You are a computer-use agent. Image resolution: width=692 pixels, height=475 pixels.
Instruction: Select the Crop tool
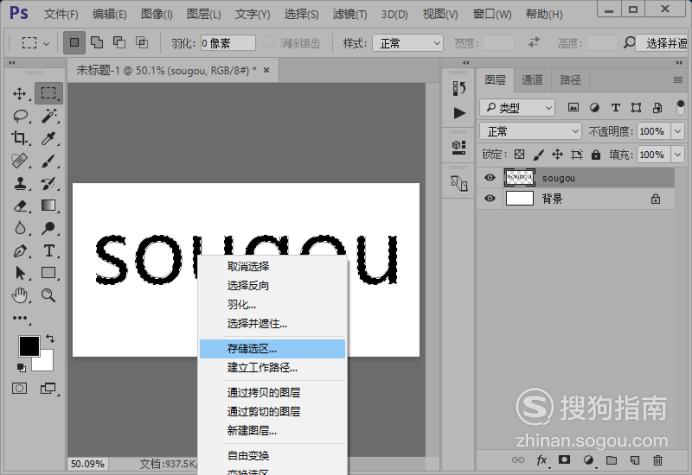tap(19, 138)
